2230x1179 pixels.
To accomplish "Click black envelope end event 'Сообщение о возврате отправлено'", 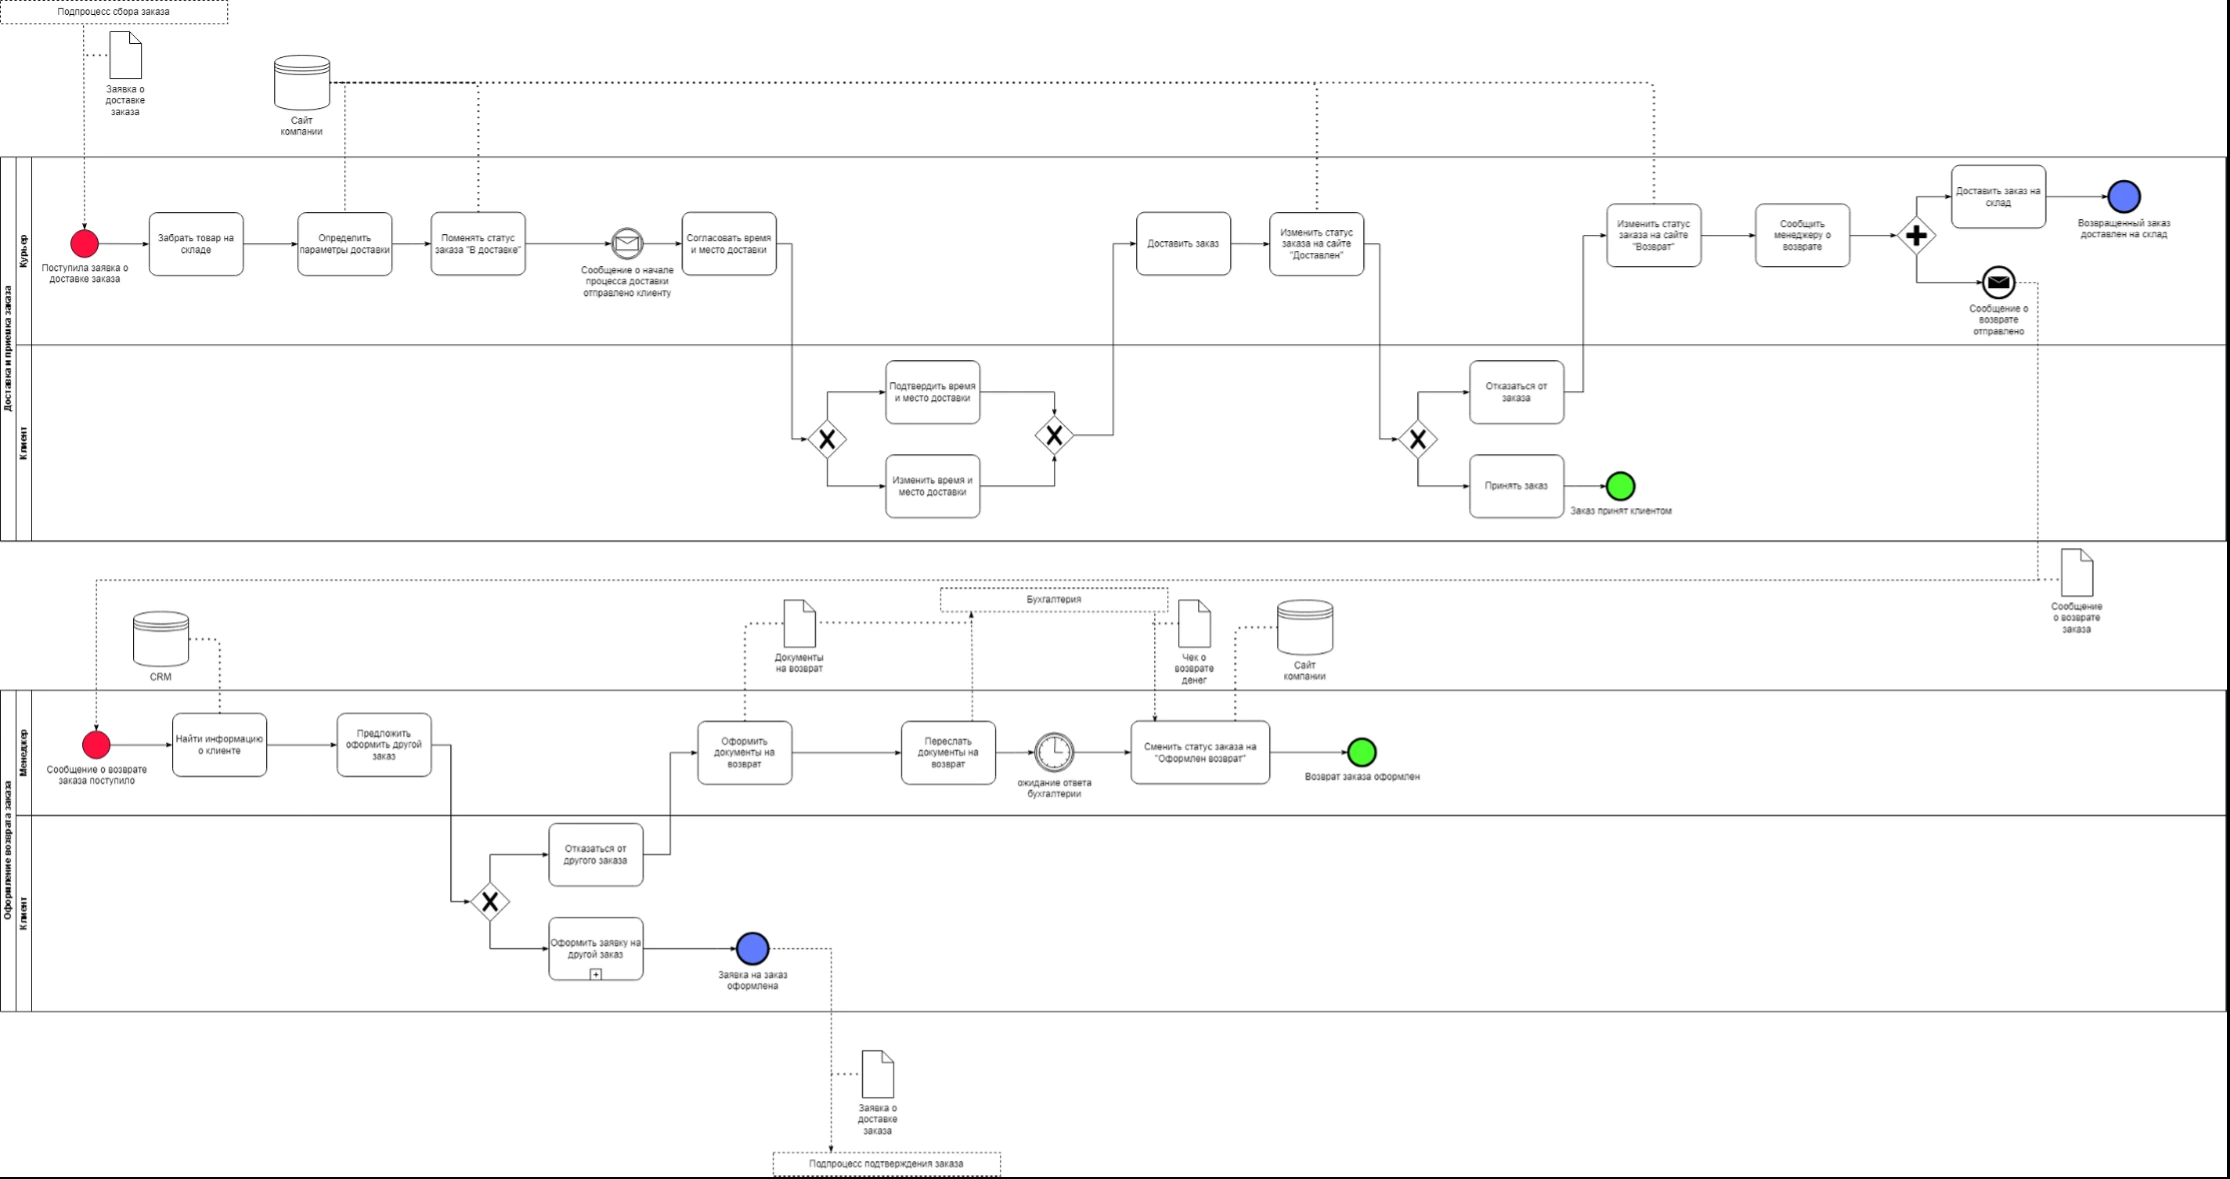I will pyautogui.click(x=1998, y=283).
